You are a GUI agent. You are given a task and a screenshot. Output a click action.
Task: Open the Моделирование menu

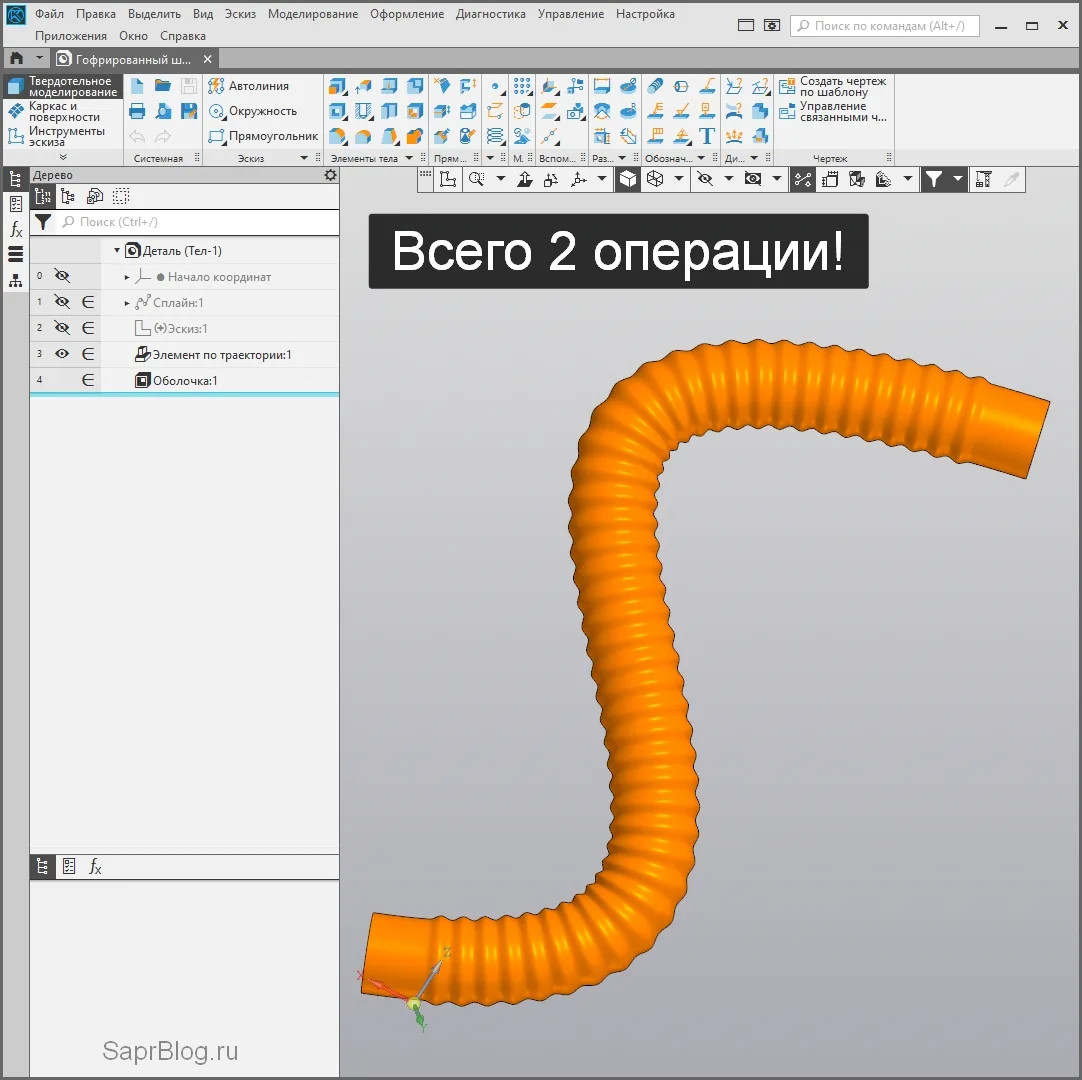[312, 14]
